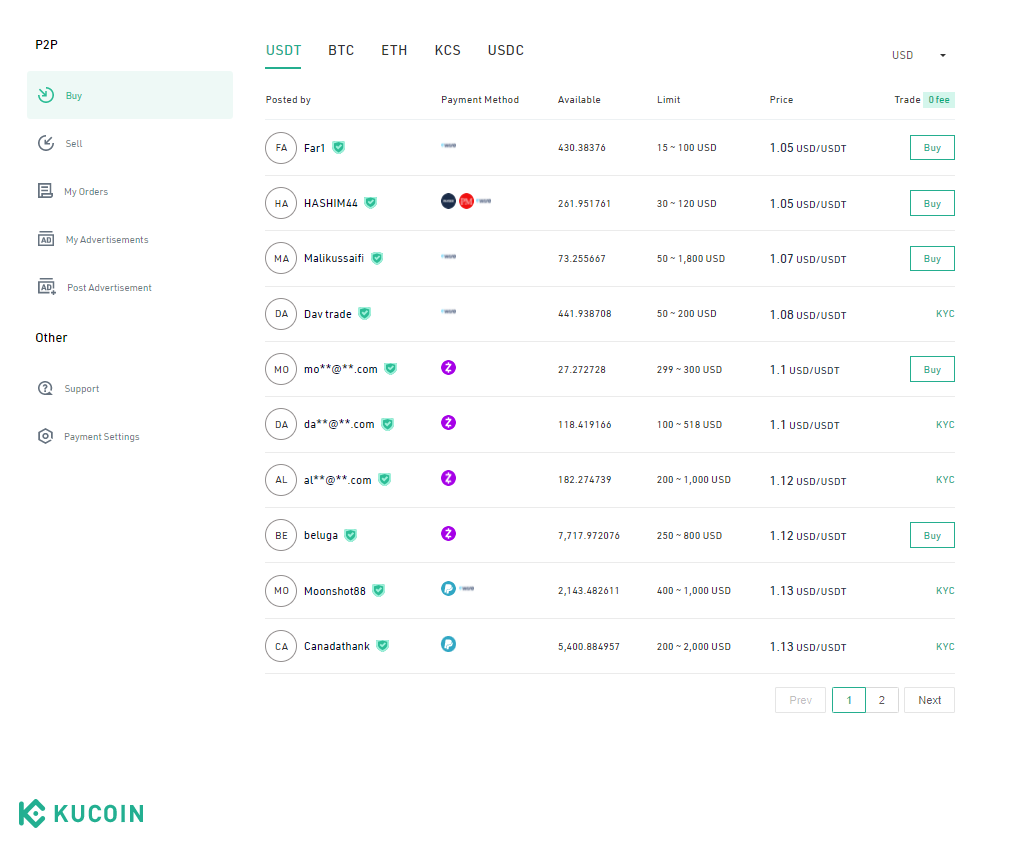This screenshot has height=841, width=1030.
Task: Click the Price column header
Action: tap(781, 100)
